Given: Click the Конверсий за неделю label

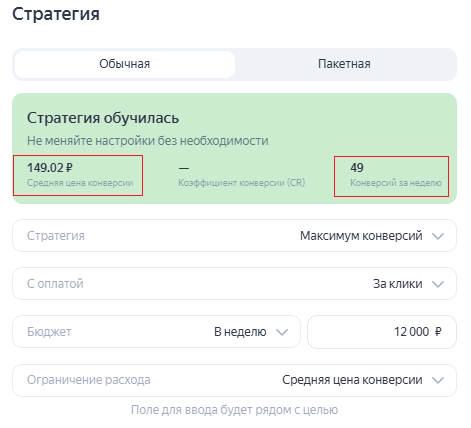Looking at the screenshot, I should pyautogui.click(x=396, y=183).
